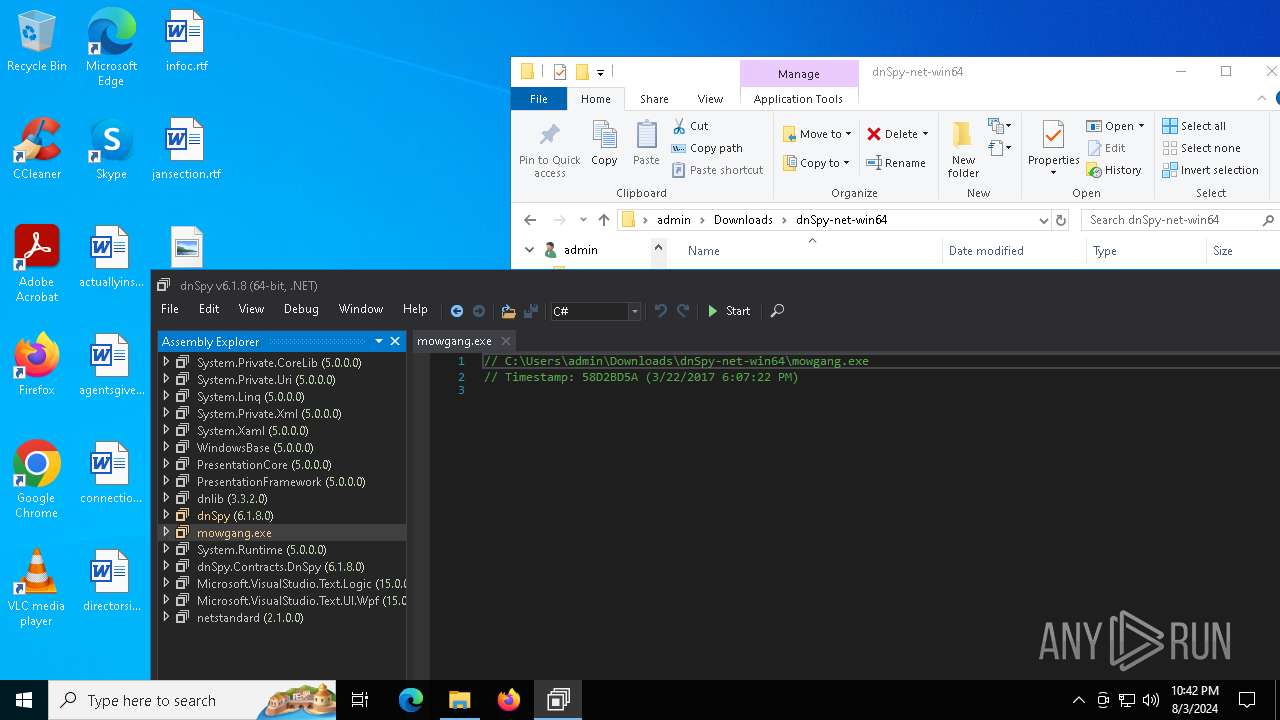1280x720 pixels.
Task: Click Copy path in Explorer ribbon
Action: pos(707,148)
